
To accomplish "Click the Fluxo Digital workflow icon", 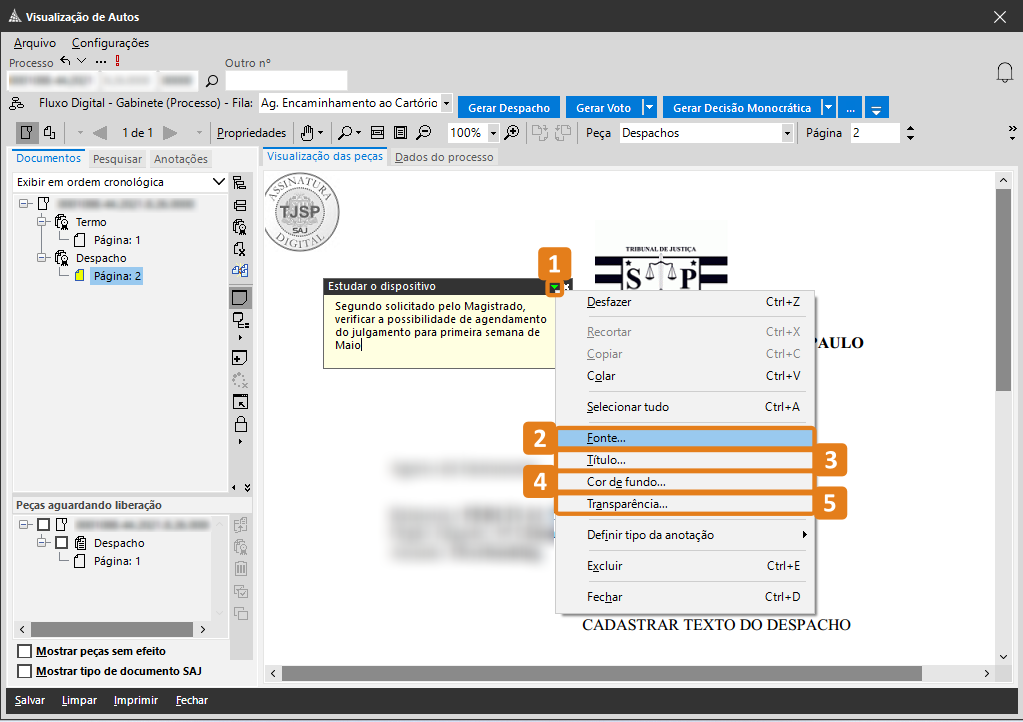I will coord(17,103).
